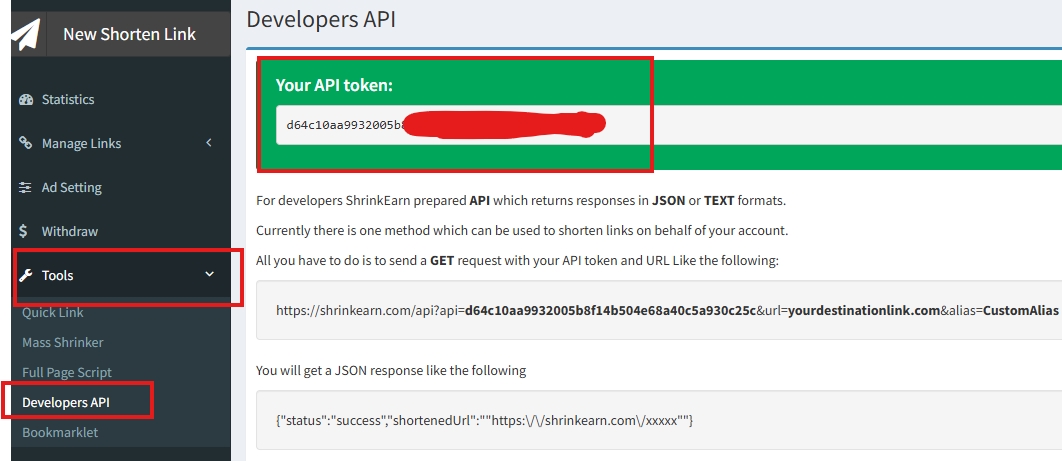This screenshot has width=1062, height=461.
Task: Click the Withdraw dollar sign icon
Action: coord(24,232)
